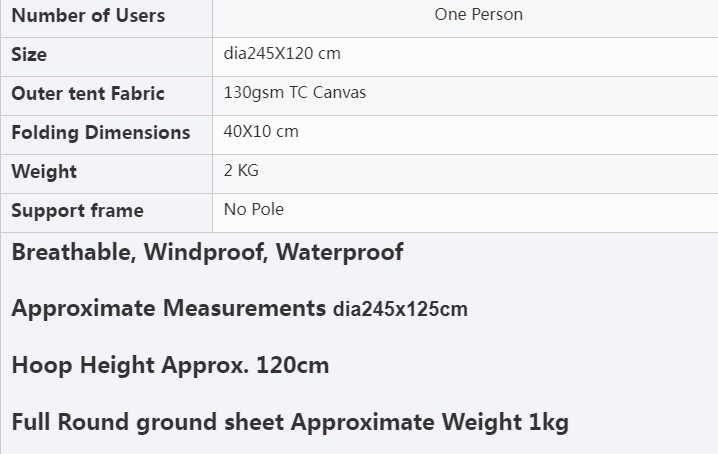Click the Approximate Measurements text

(x=169, y=308)
